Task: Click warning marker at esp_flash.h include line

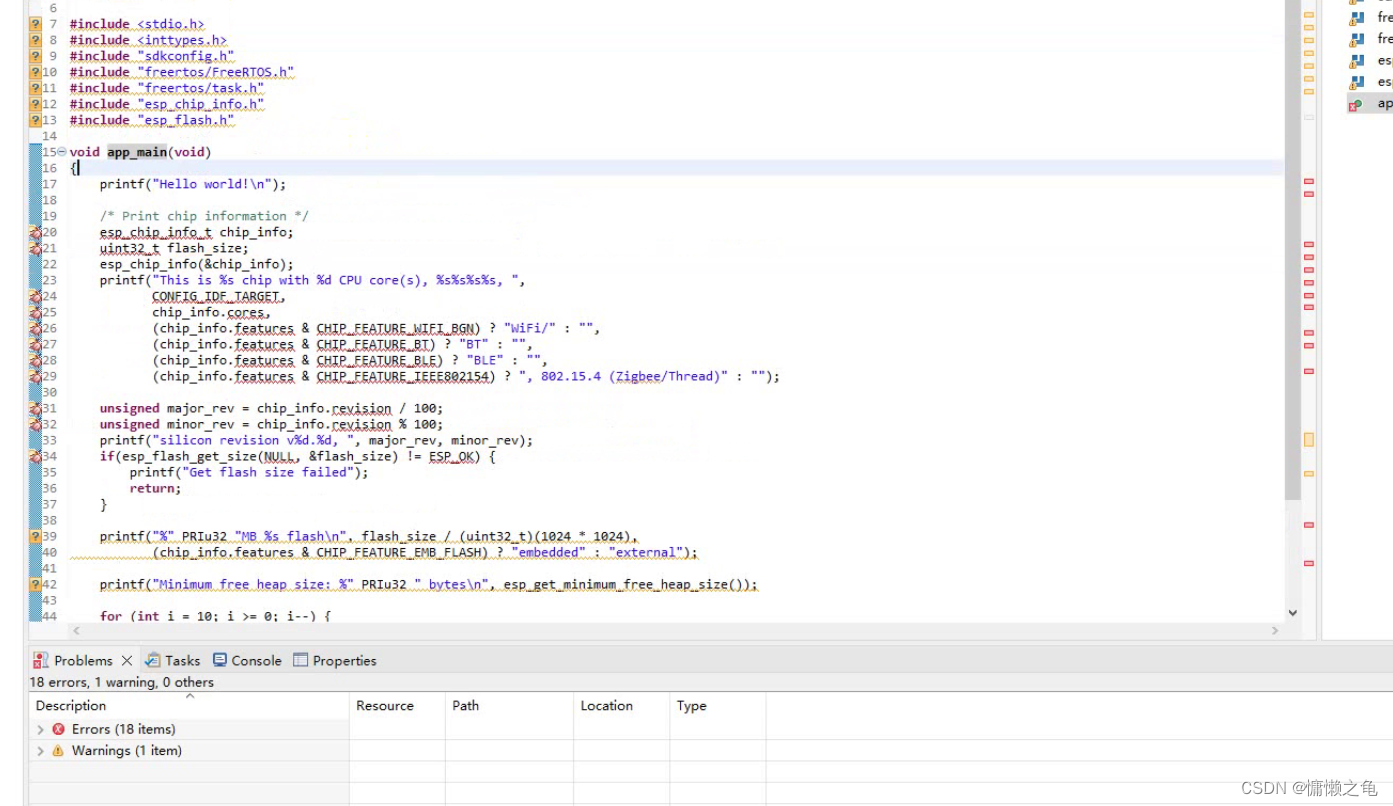Action: [x=36, y=120]
